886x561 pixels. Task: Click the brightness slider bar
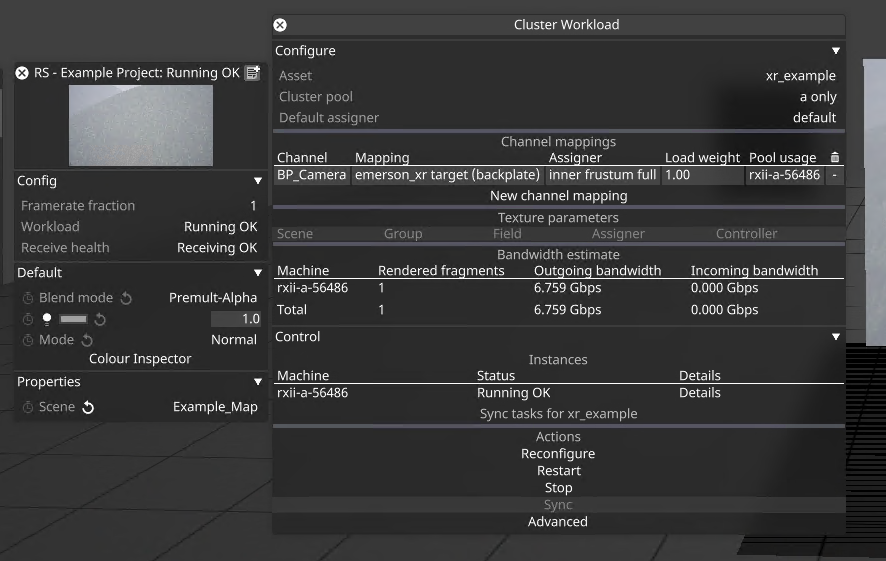(x=73, y=319)
